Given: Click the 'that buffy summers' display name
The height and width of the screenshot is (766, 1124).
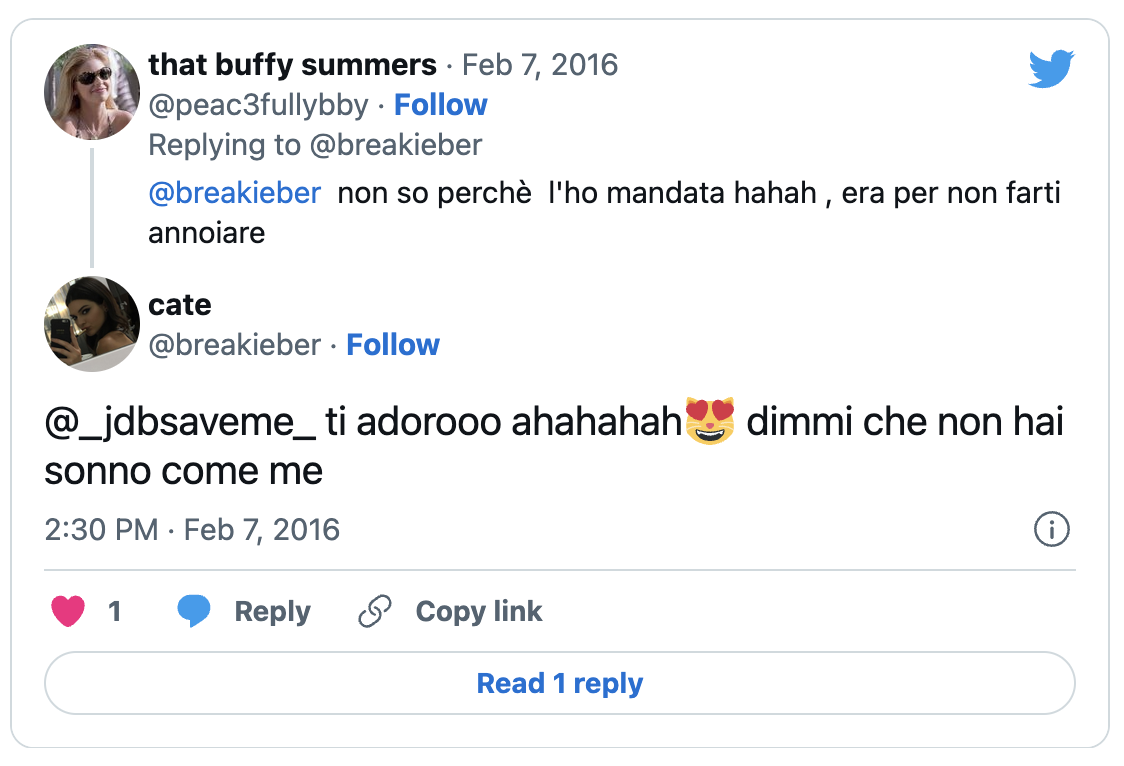Looking at the screenshot, I should (x=292, y=65).
